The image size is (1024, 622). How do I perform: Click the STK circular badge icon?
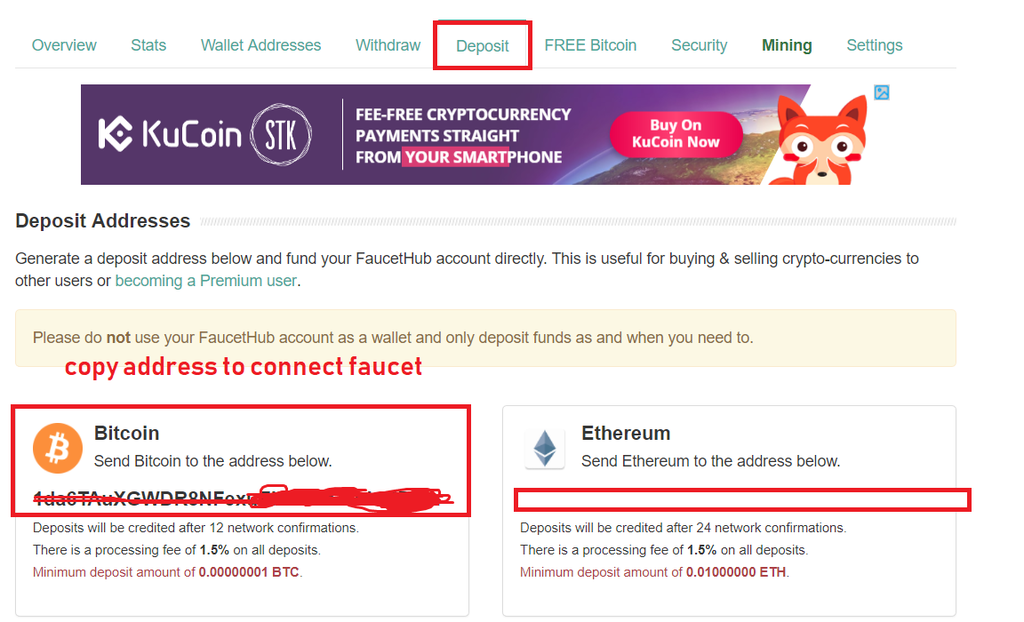[280, 134]
